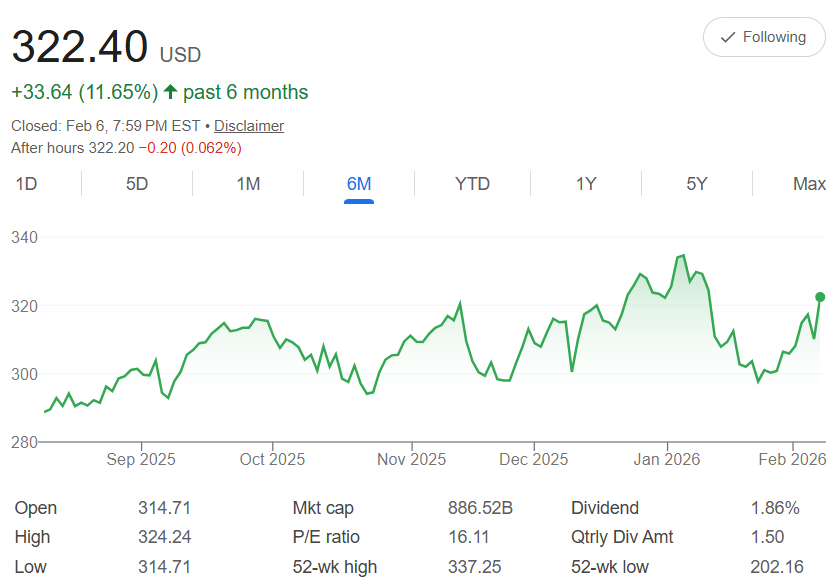
Task: Click the Dec 2025 axis label
Action: point(534,460)
